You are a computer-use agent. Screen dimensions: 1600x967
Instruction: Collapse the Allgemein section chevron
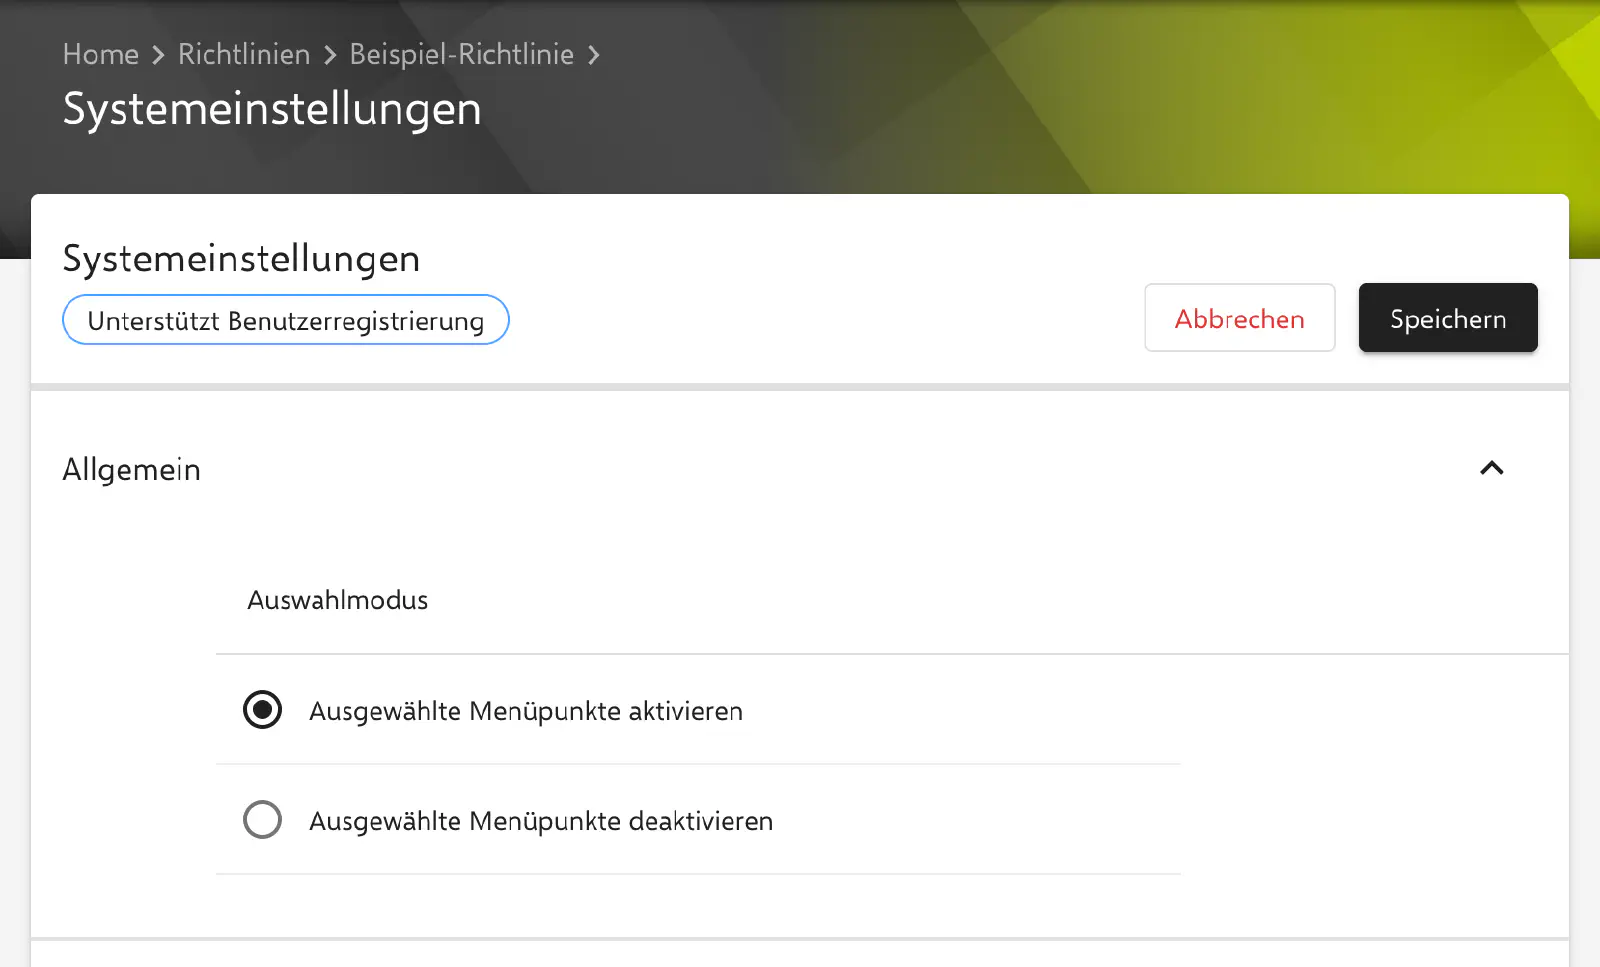[1491, 468]
